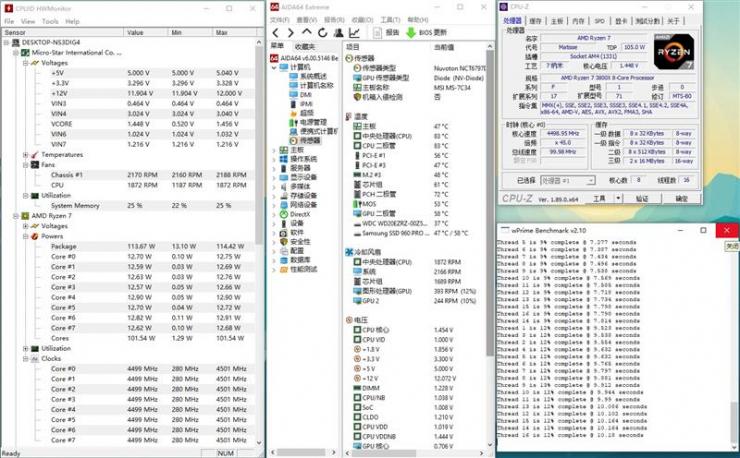This screenshot has height=458, width=740.
Task: Click the Value column header in HWMonitor
Action: coord(146,33)
